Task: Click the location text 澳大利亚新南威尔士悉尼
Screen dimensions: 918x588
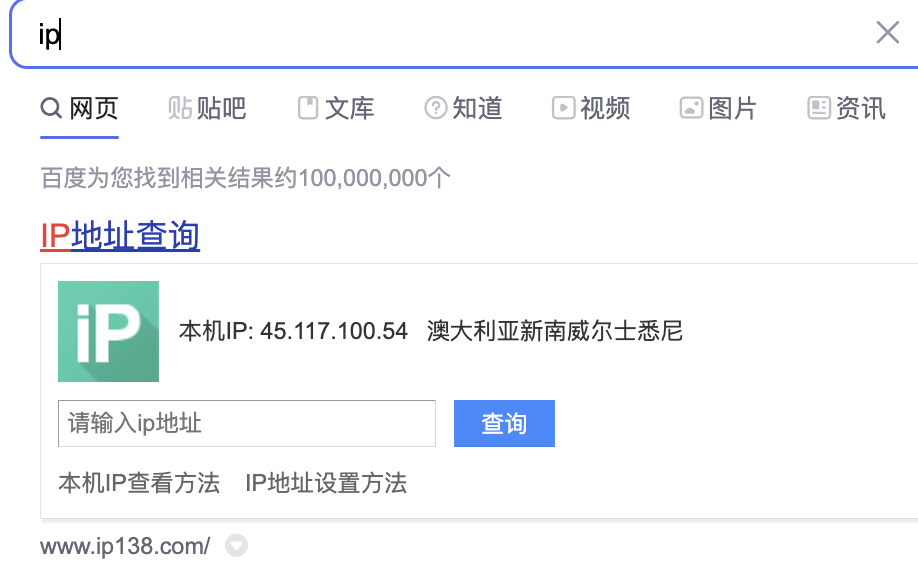Action: pyautogui.click(x=554, y=331)
